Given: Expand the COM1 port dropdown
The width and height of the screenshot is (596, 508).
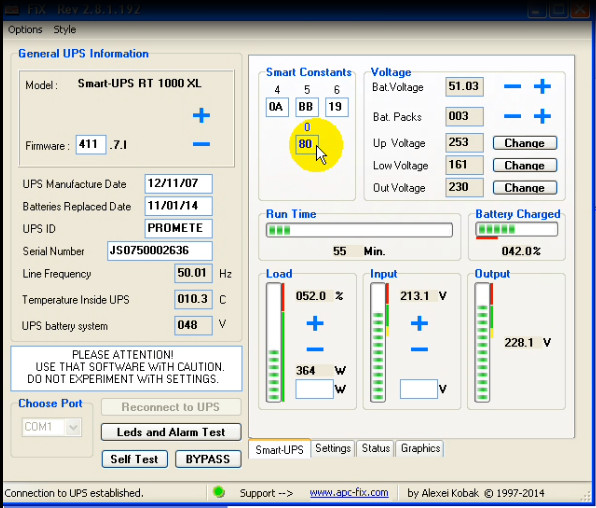Looking at the screenshot, I should [x=73, y=427].
